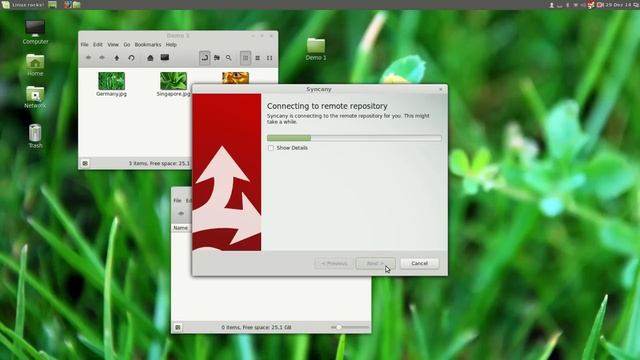
Task: Open View menu in Demo 1 window
Action: coord(113,44)
